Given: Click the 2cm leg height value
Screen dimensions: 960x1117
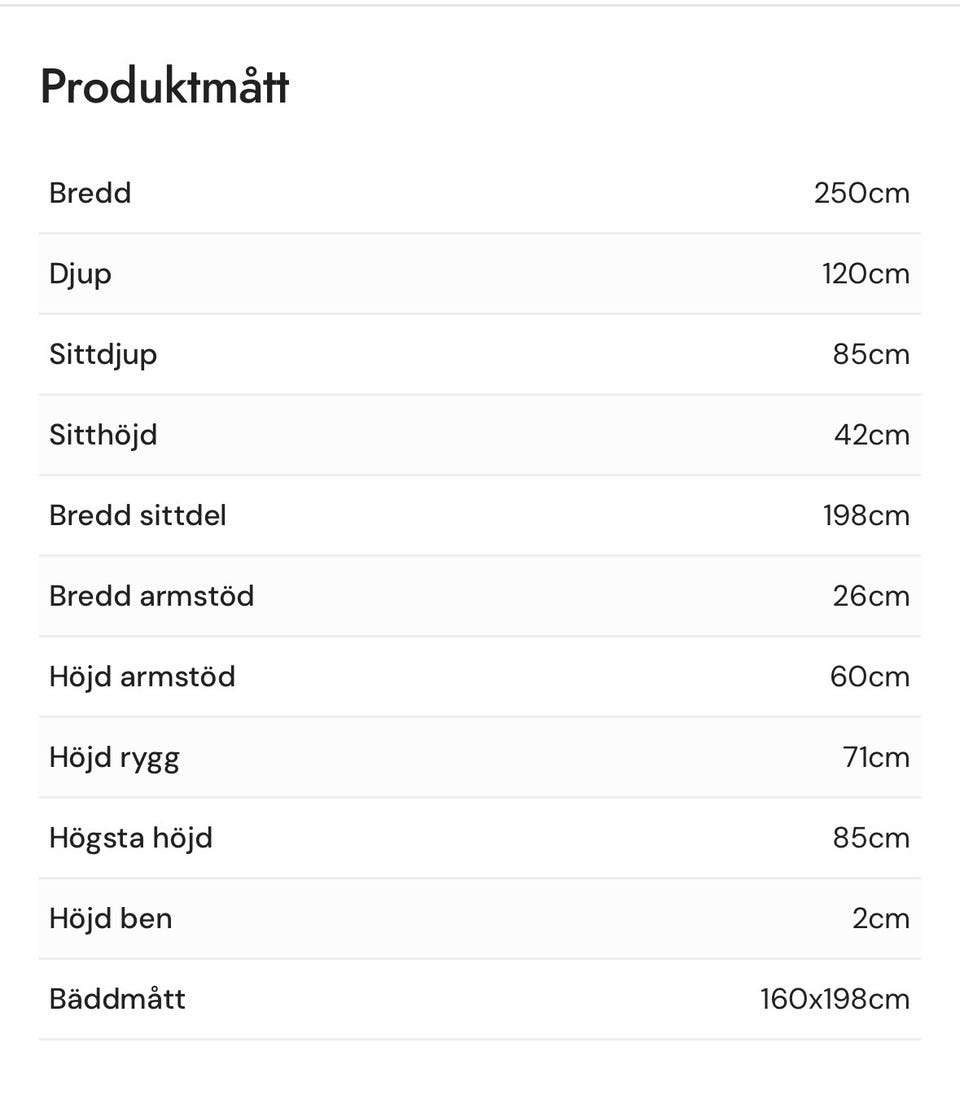Looking at the screenshot, I should click(x=880, y=919).
